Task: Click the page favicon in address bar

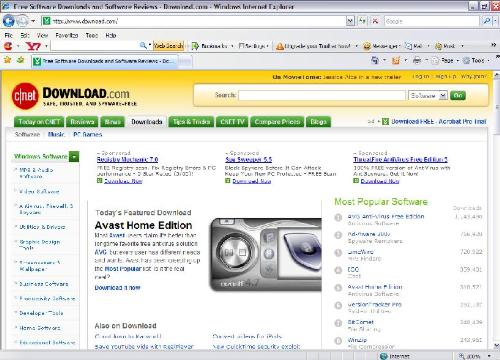Action: coord(47,21)
